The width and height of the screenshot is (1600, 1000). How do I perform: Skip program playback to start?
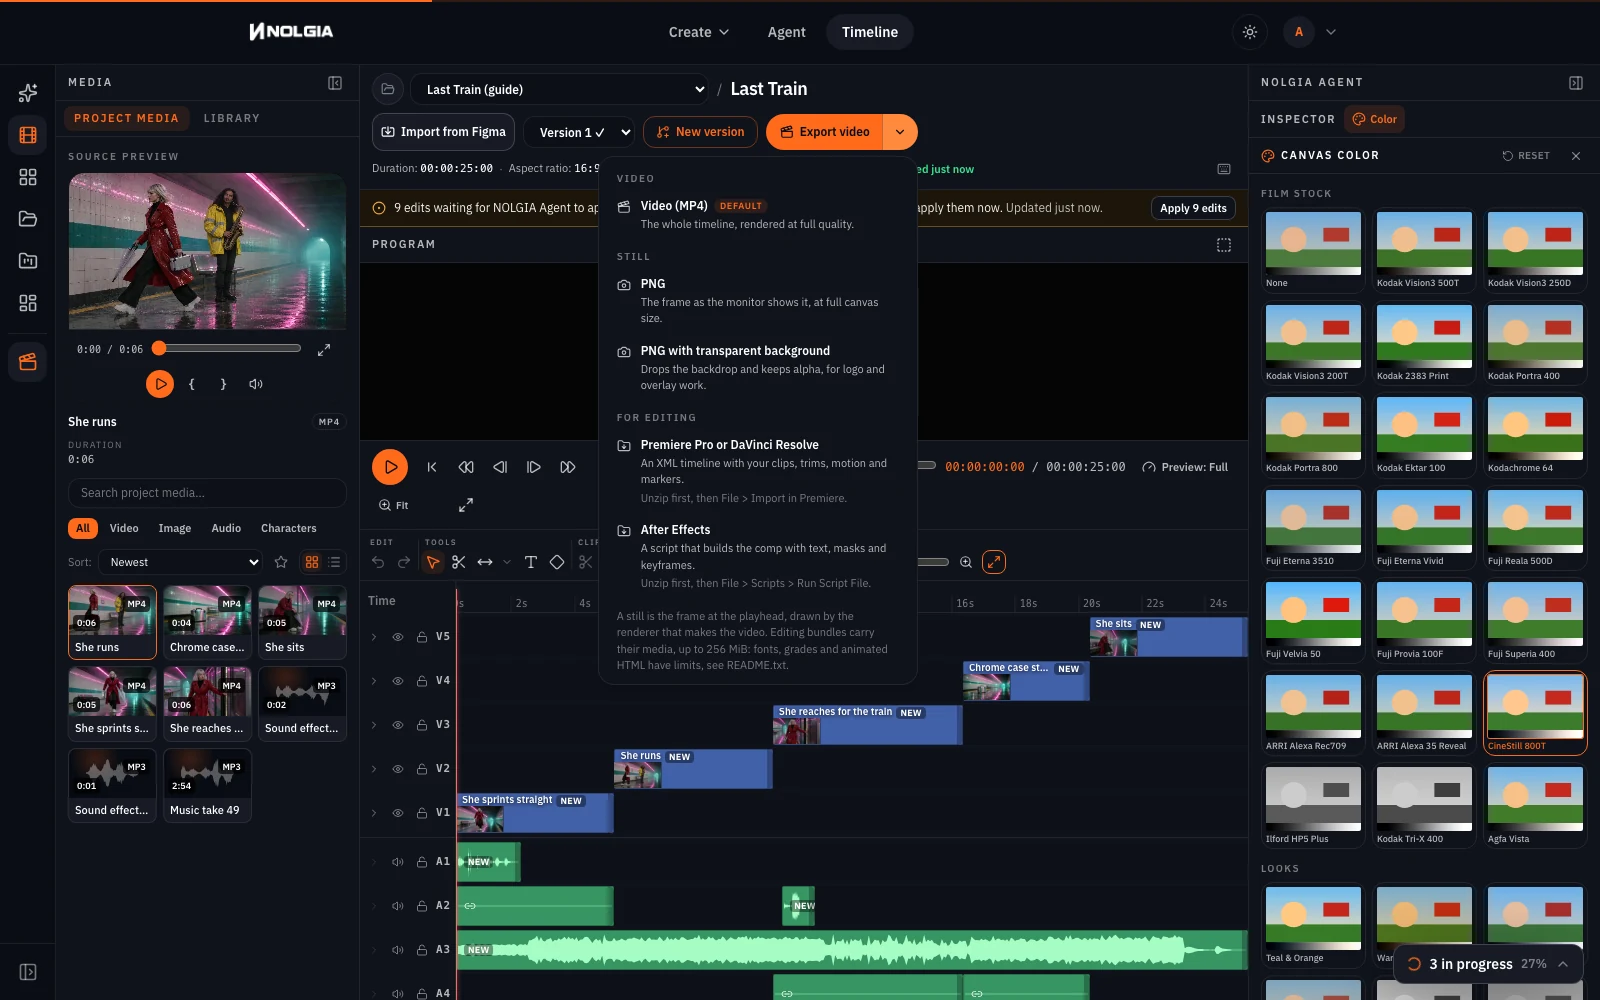(x=432, y=467)
